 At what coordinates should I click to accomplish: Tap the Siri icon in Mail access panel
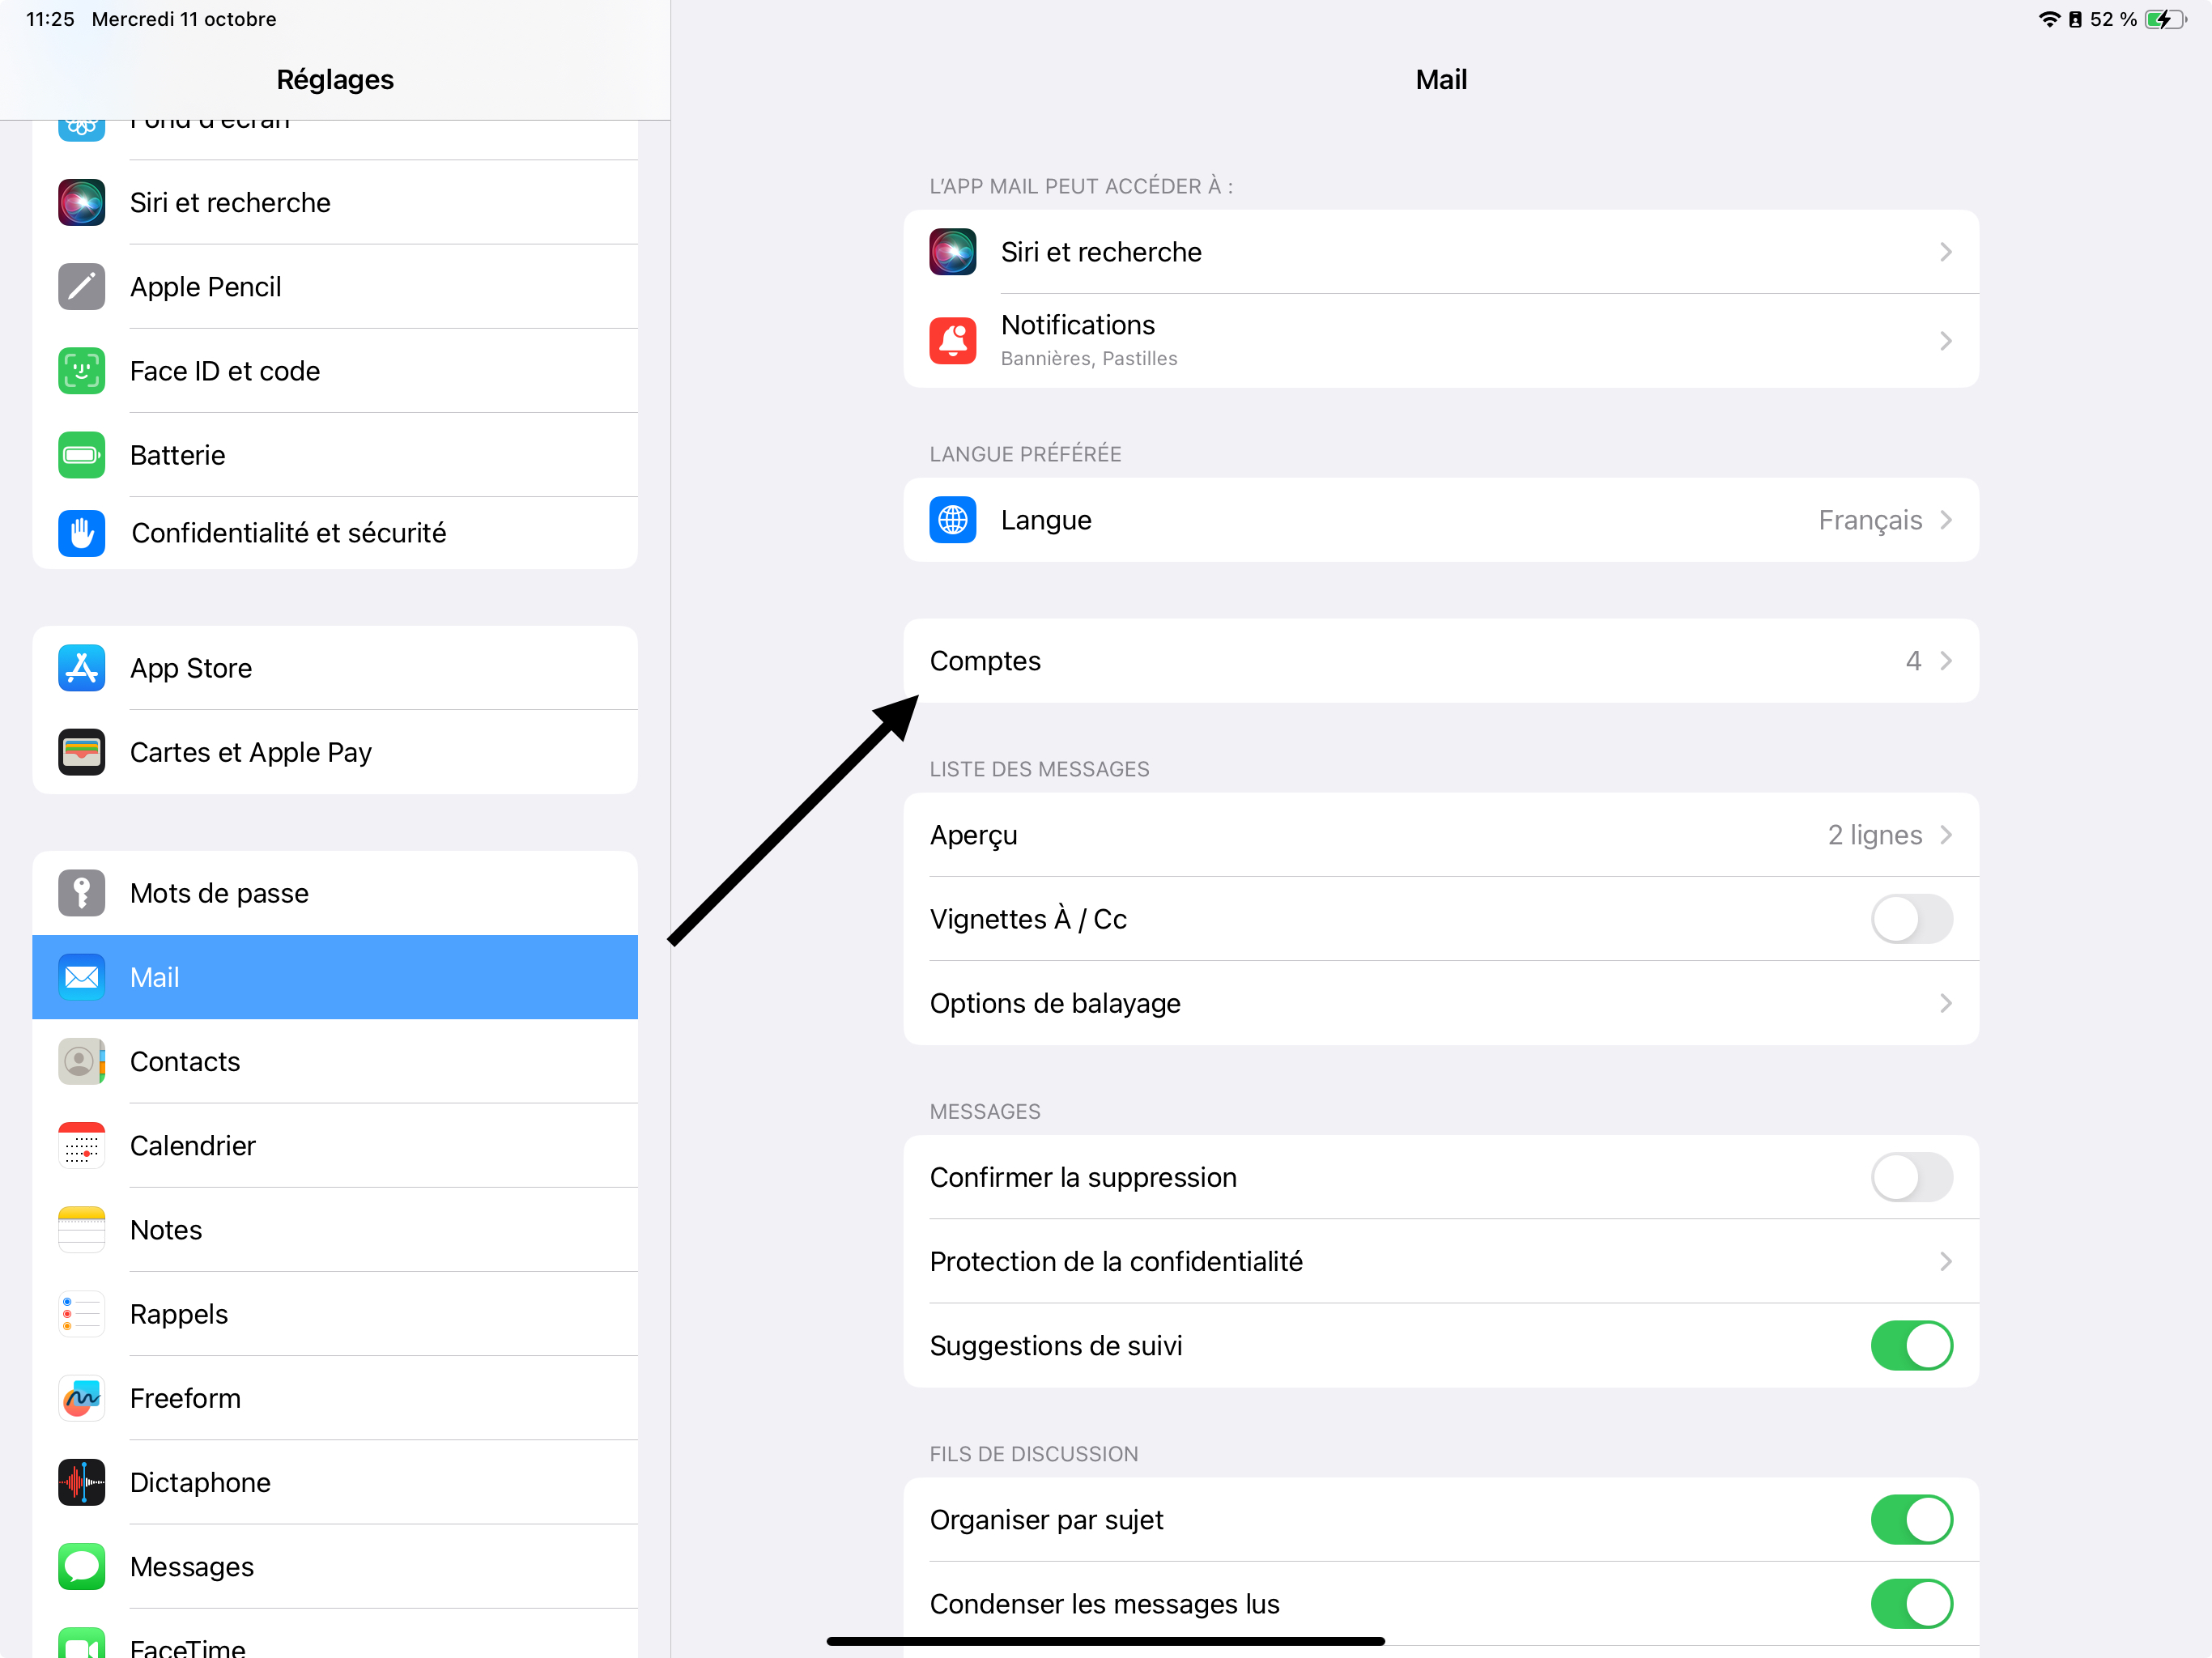pyautogui.click(x=953, y=252)
